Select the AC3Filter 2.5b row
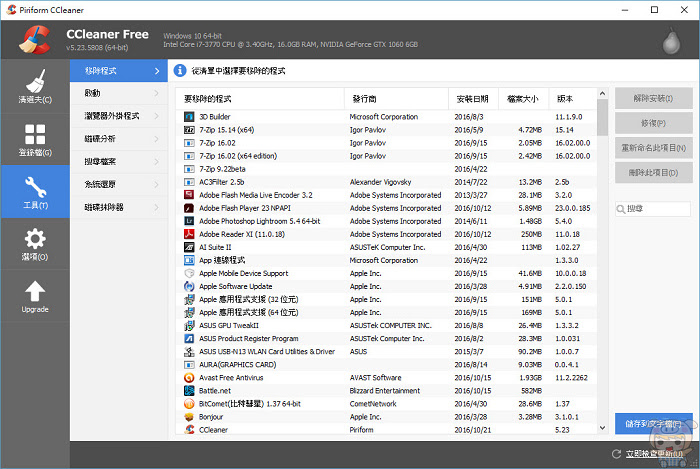This screenshot has height=469, width=700. click(387, 182)
